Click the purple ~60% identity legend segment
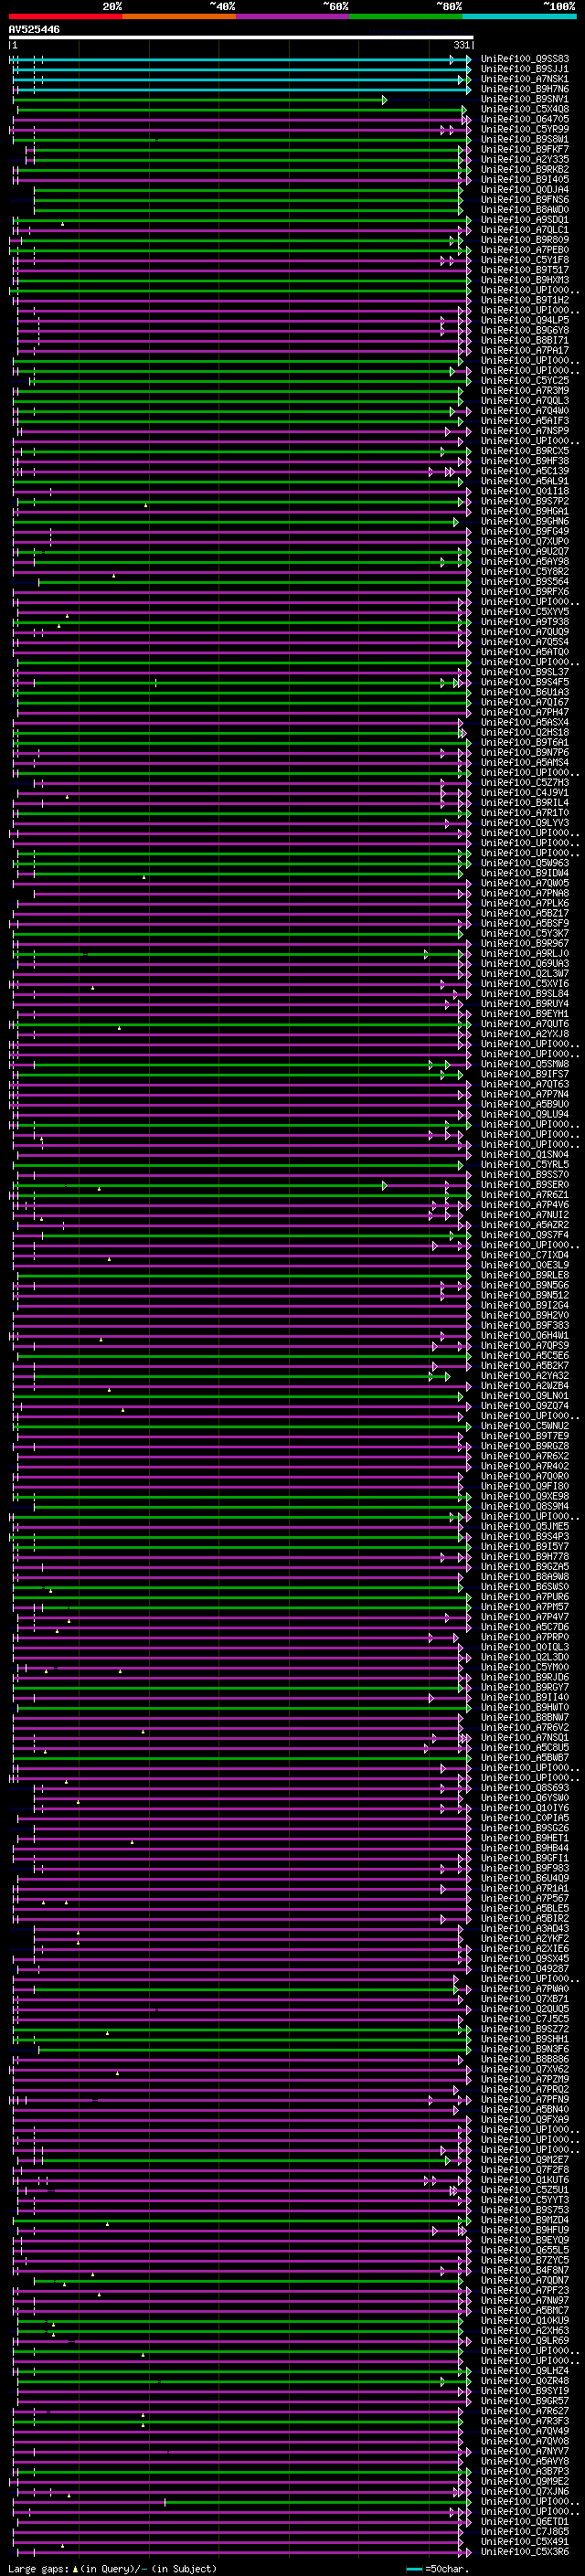 (x=293, y=16)
